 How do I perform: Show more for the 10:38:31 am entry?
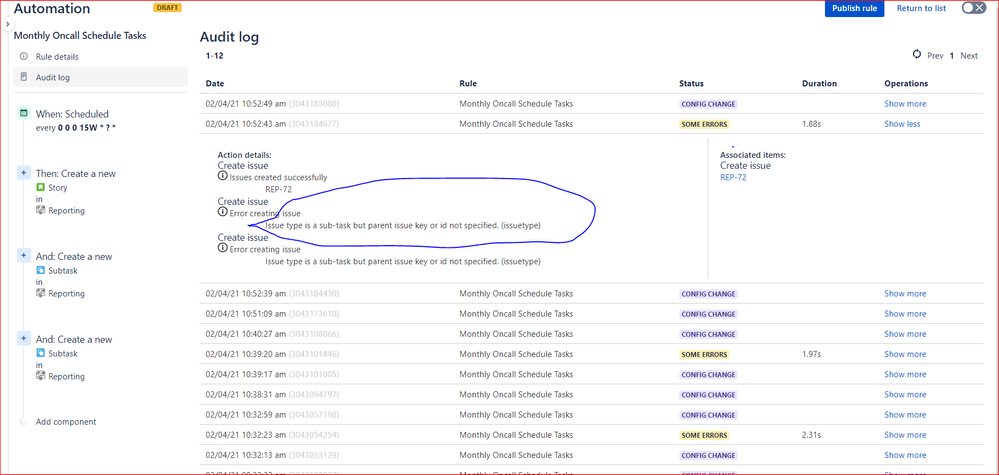[x=905, y=395]
